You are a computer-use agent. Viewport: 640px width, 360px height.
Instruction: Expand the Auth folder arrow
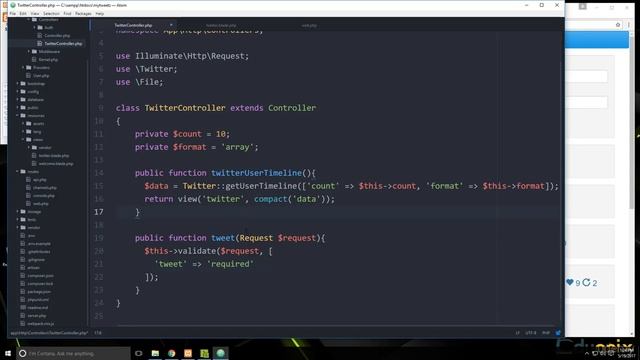click(35, 27)
